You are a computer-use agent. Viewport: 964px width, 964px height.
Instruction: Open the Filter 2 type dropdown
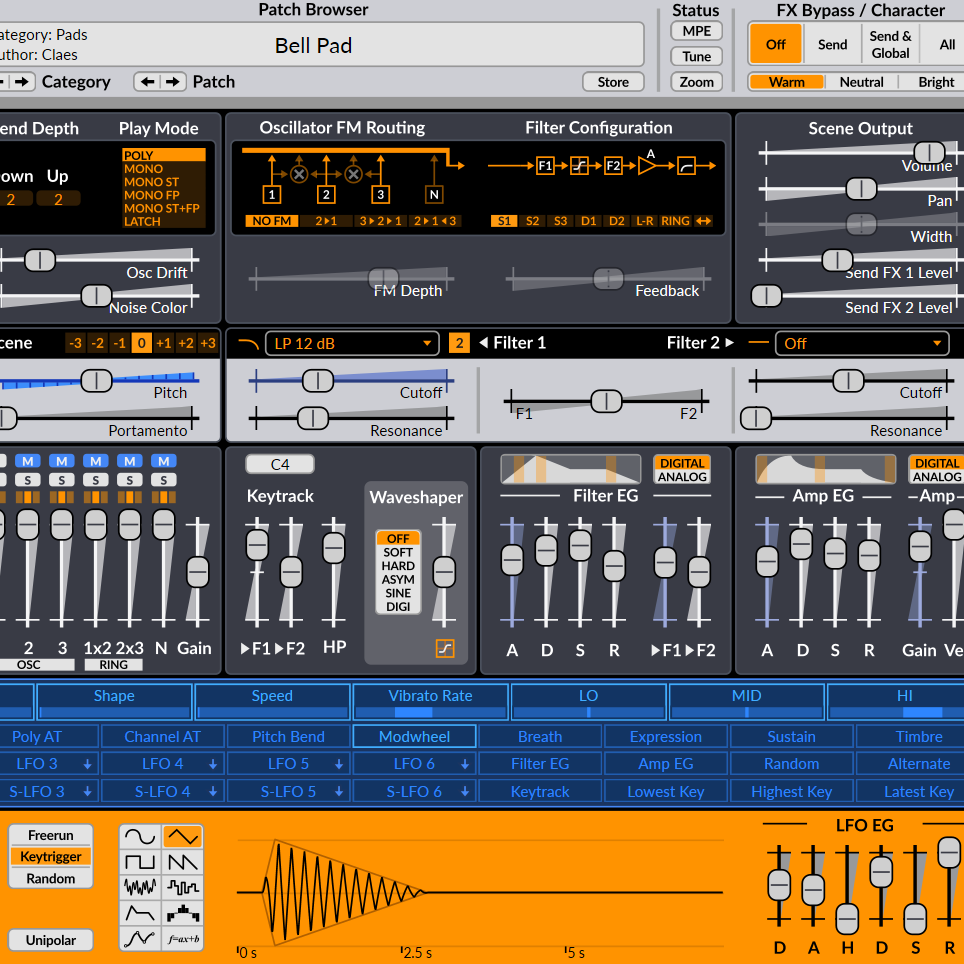click(864, 344)
